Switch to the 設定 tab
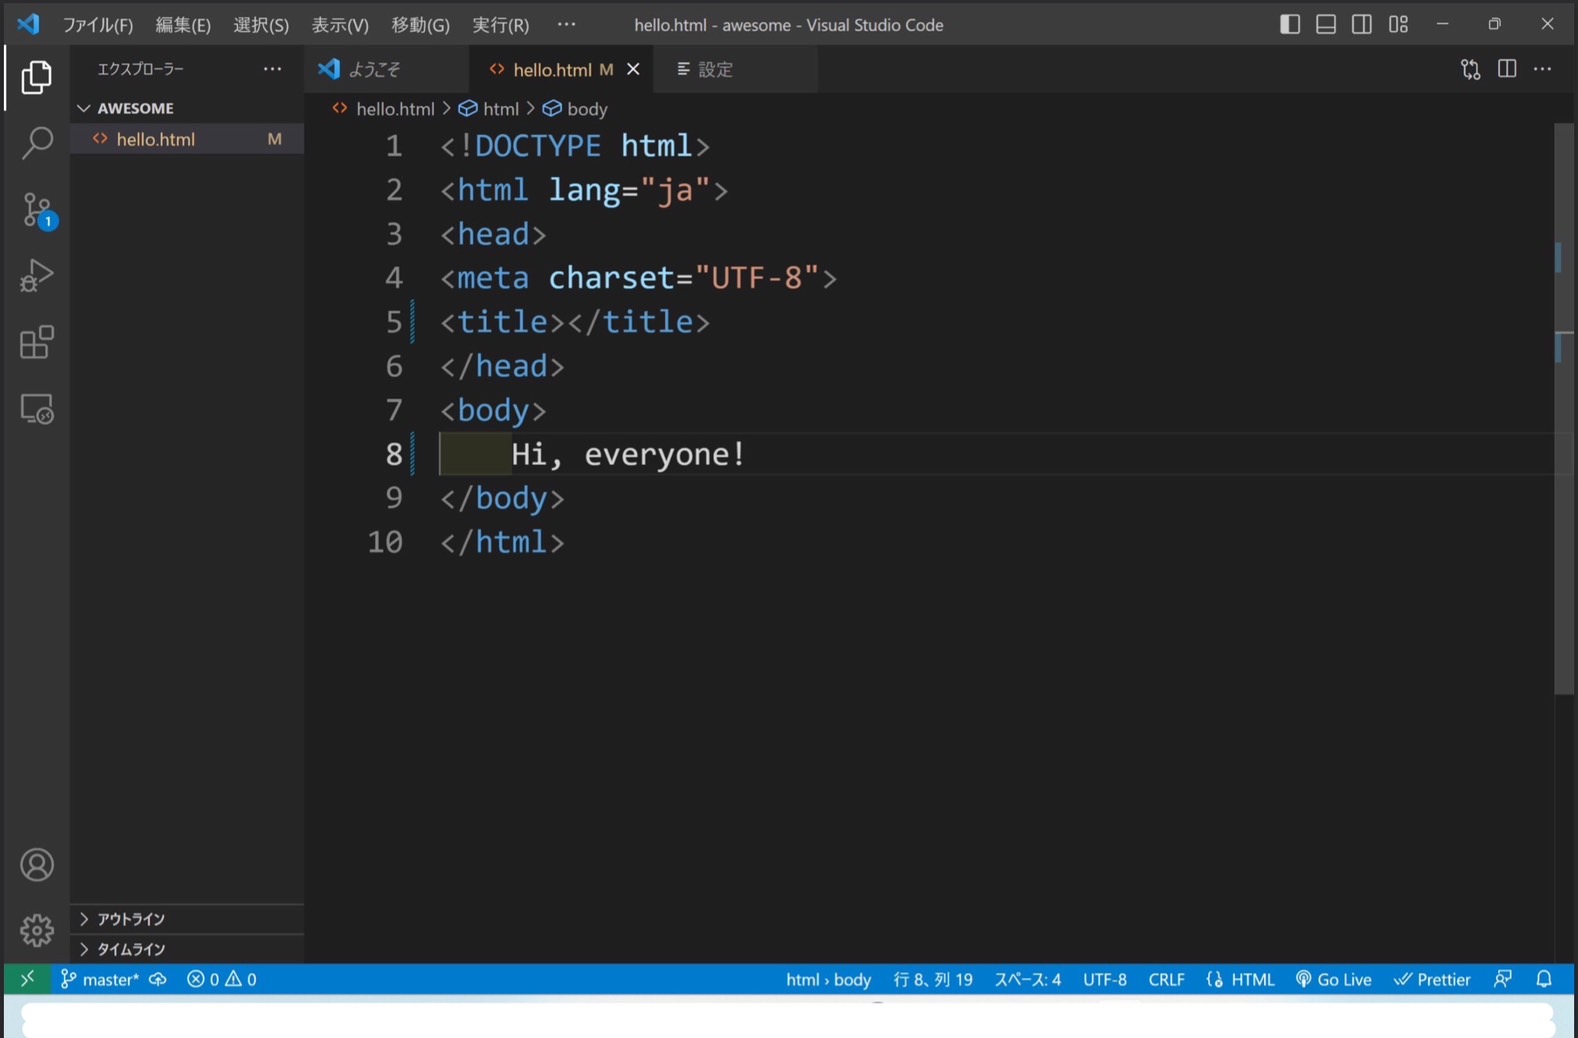Screen dimensions: 1578x1038 click(x=735, y=69)
